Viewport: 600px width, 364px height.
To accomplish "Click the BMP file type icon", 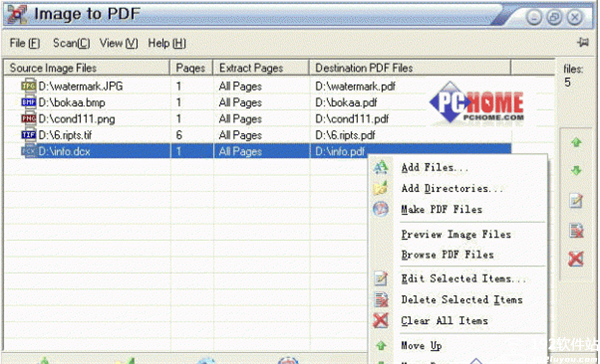I will tap(29, 102).
